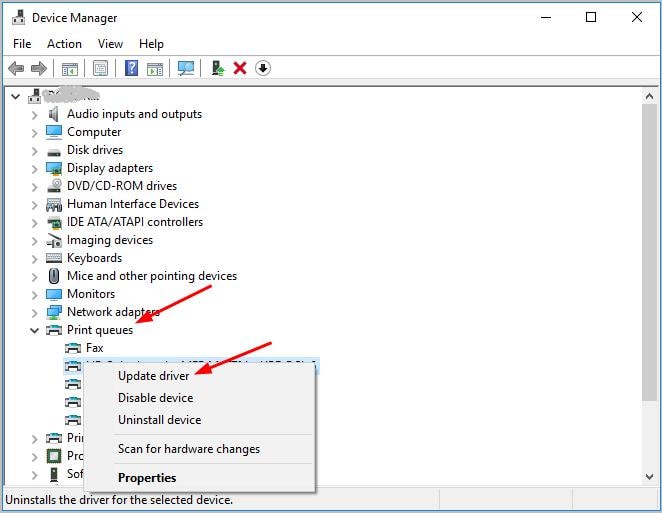The height and width of the screenshot is (513, 662).
Task: Click the Print queues printer icon
Action: [x=54, y=330]
